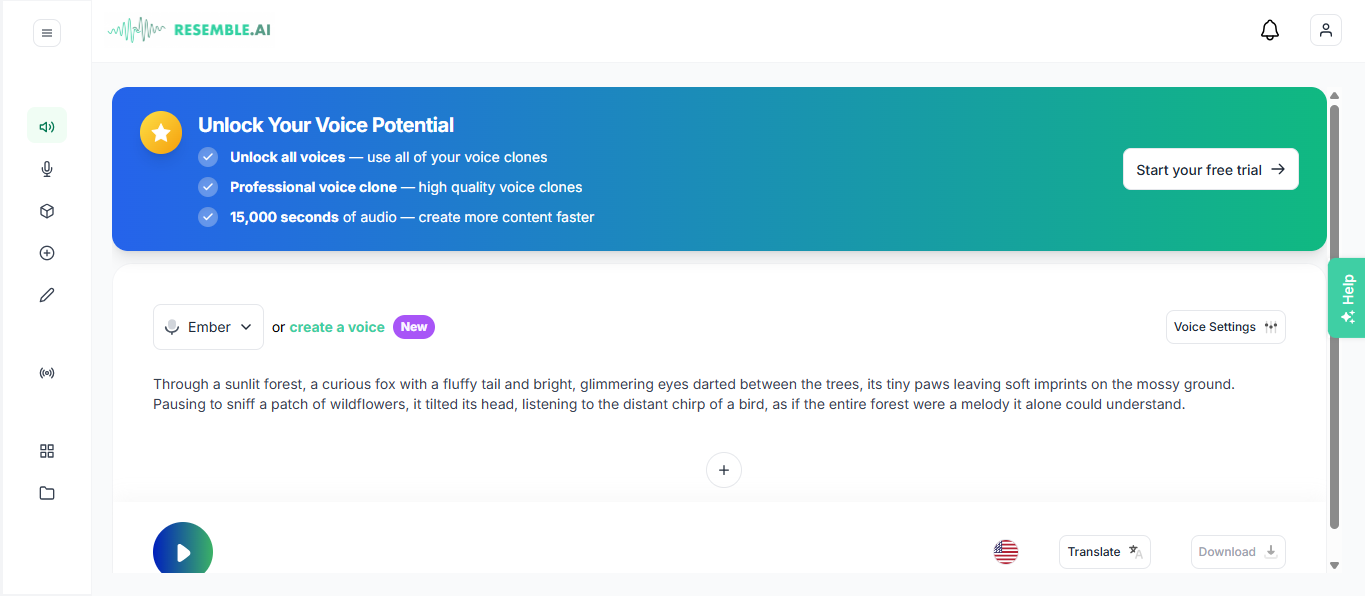Toggle the hamburger sidebar menu
The image size is (1365, 596).
(47, 33)
